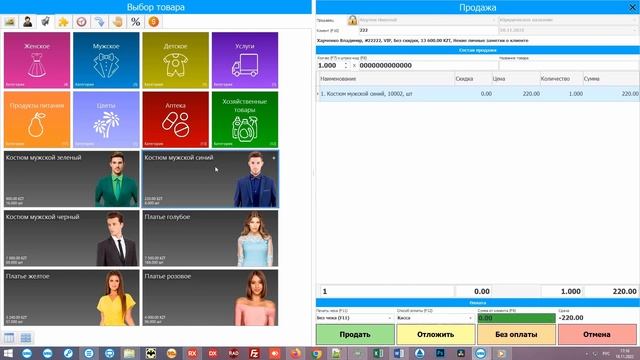Open the sale date dropdown

pos(568,30)
